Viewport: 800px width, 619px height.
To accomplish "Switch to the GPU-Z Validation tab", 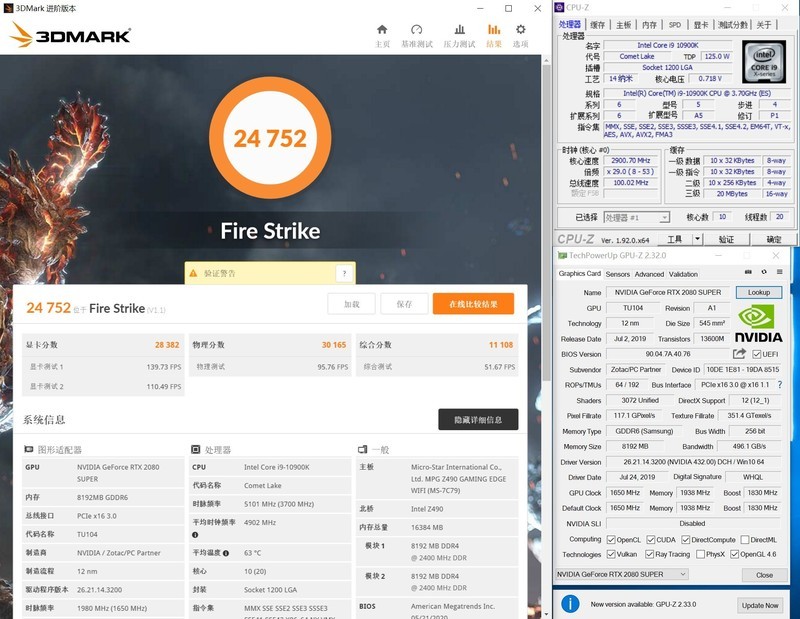I will click(x=683, y=274).
